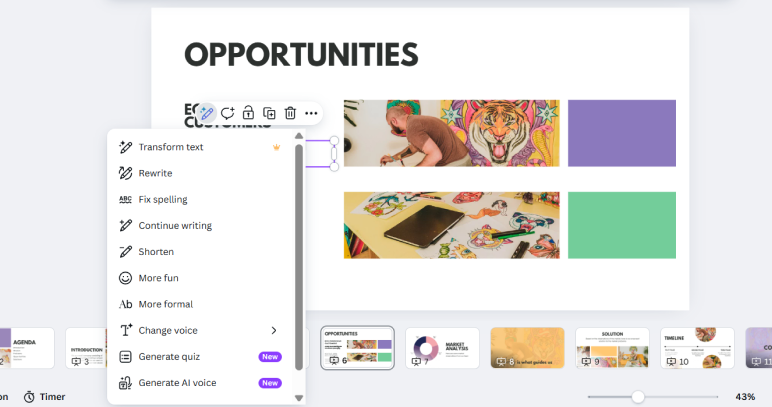
Task: Click the Magic Write pencil icon
Action: 207,113
